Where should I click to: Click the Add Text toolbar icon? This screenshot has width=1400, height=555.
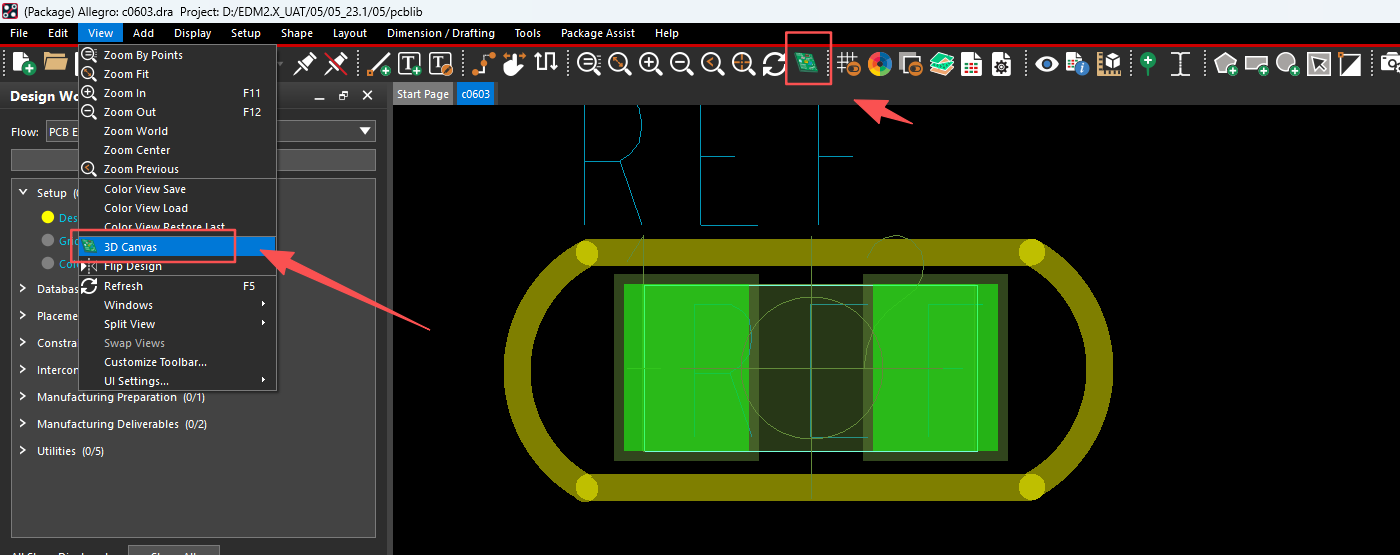click(x=409, y=64)
